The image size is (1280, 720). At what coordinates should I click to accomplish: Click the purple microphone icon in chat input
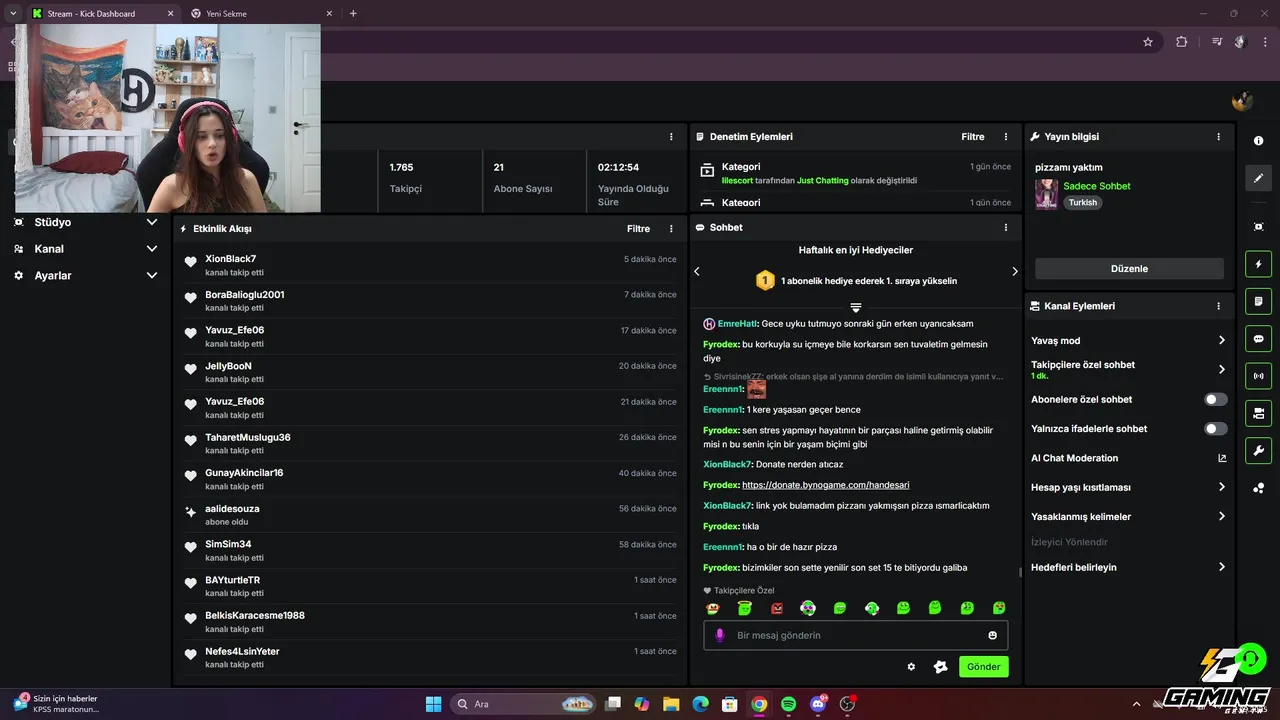pyautogui.click(x=719, y=635)
